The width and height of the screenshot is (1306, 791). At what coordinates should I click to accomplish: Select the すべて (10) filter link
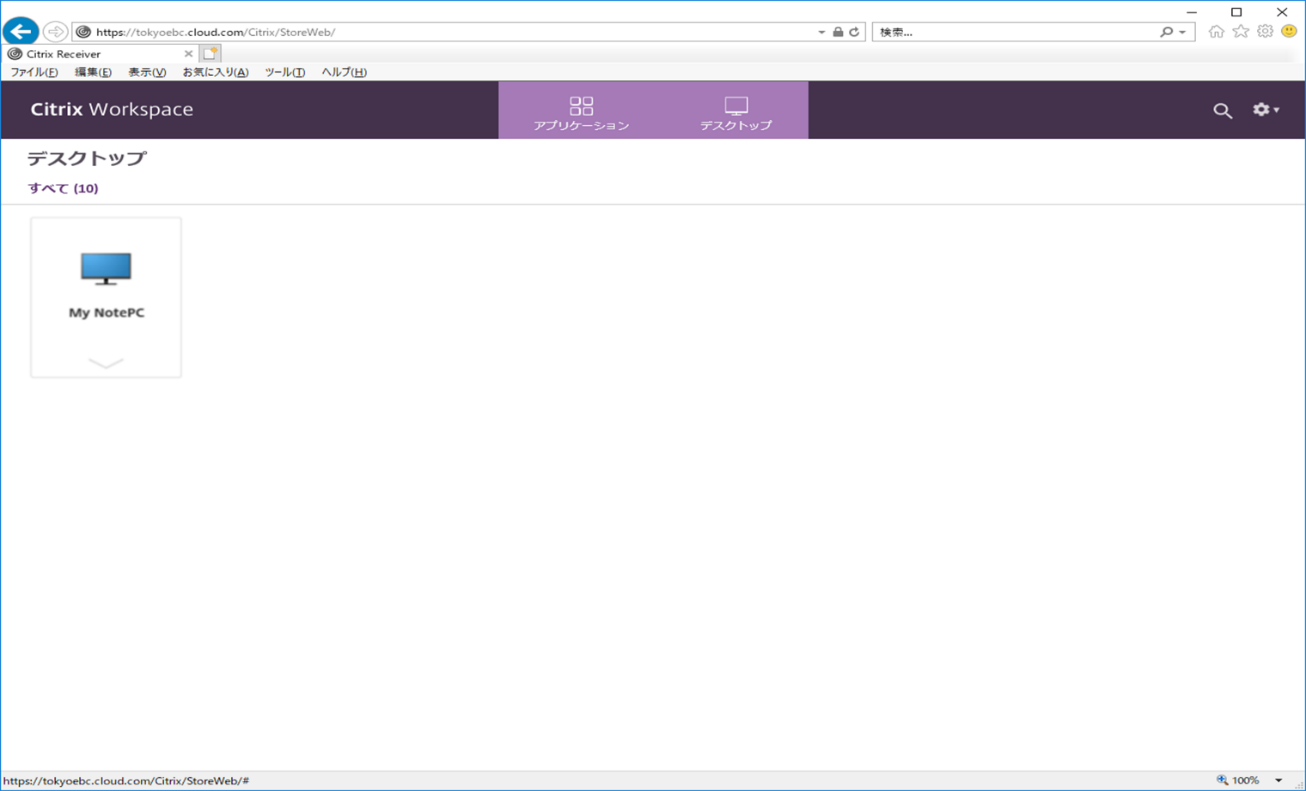pyautogui.click(x=63, y=188)
